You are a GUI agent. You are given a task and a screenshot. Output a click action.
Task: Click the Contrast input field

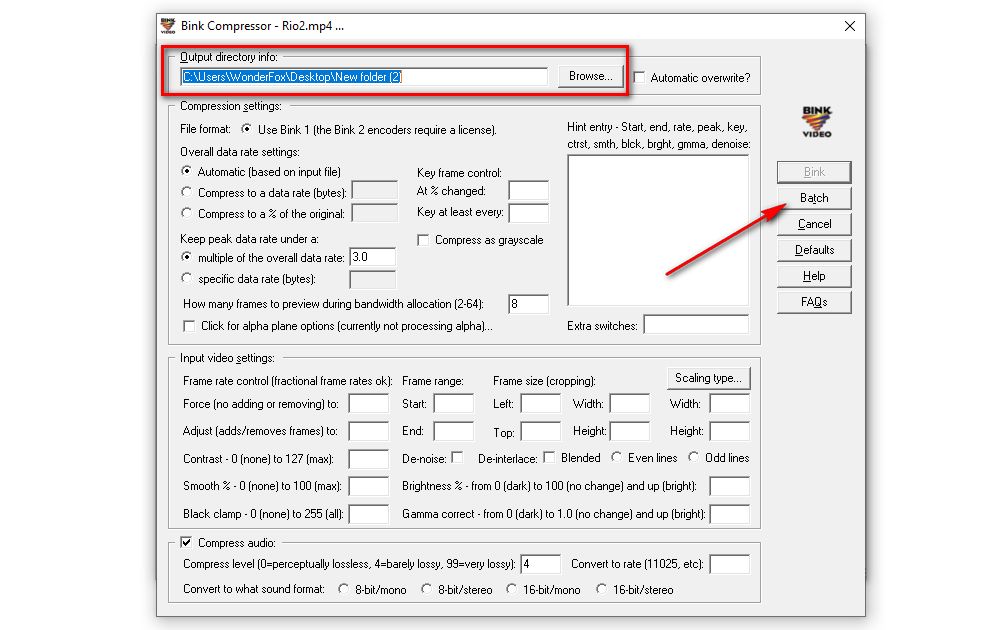368,459
